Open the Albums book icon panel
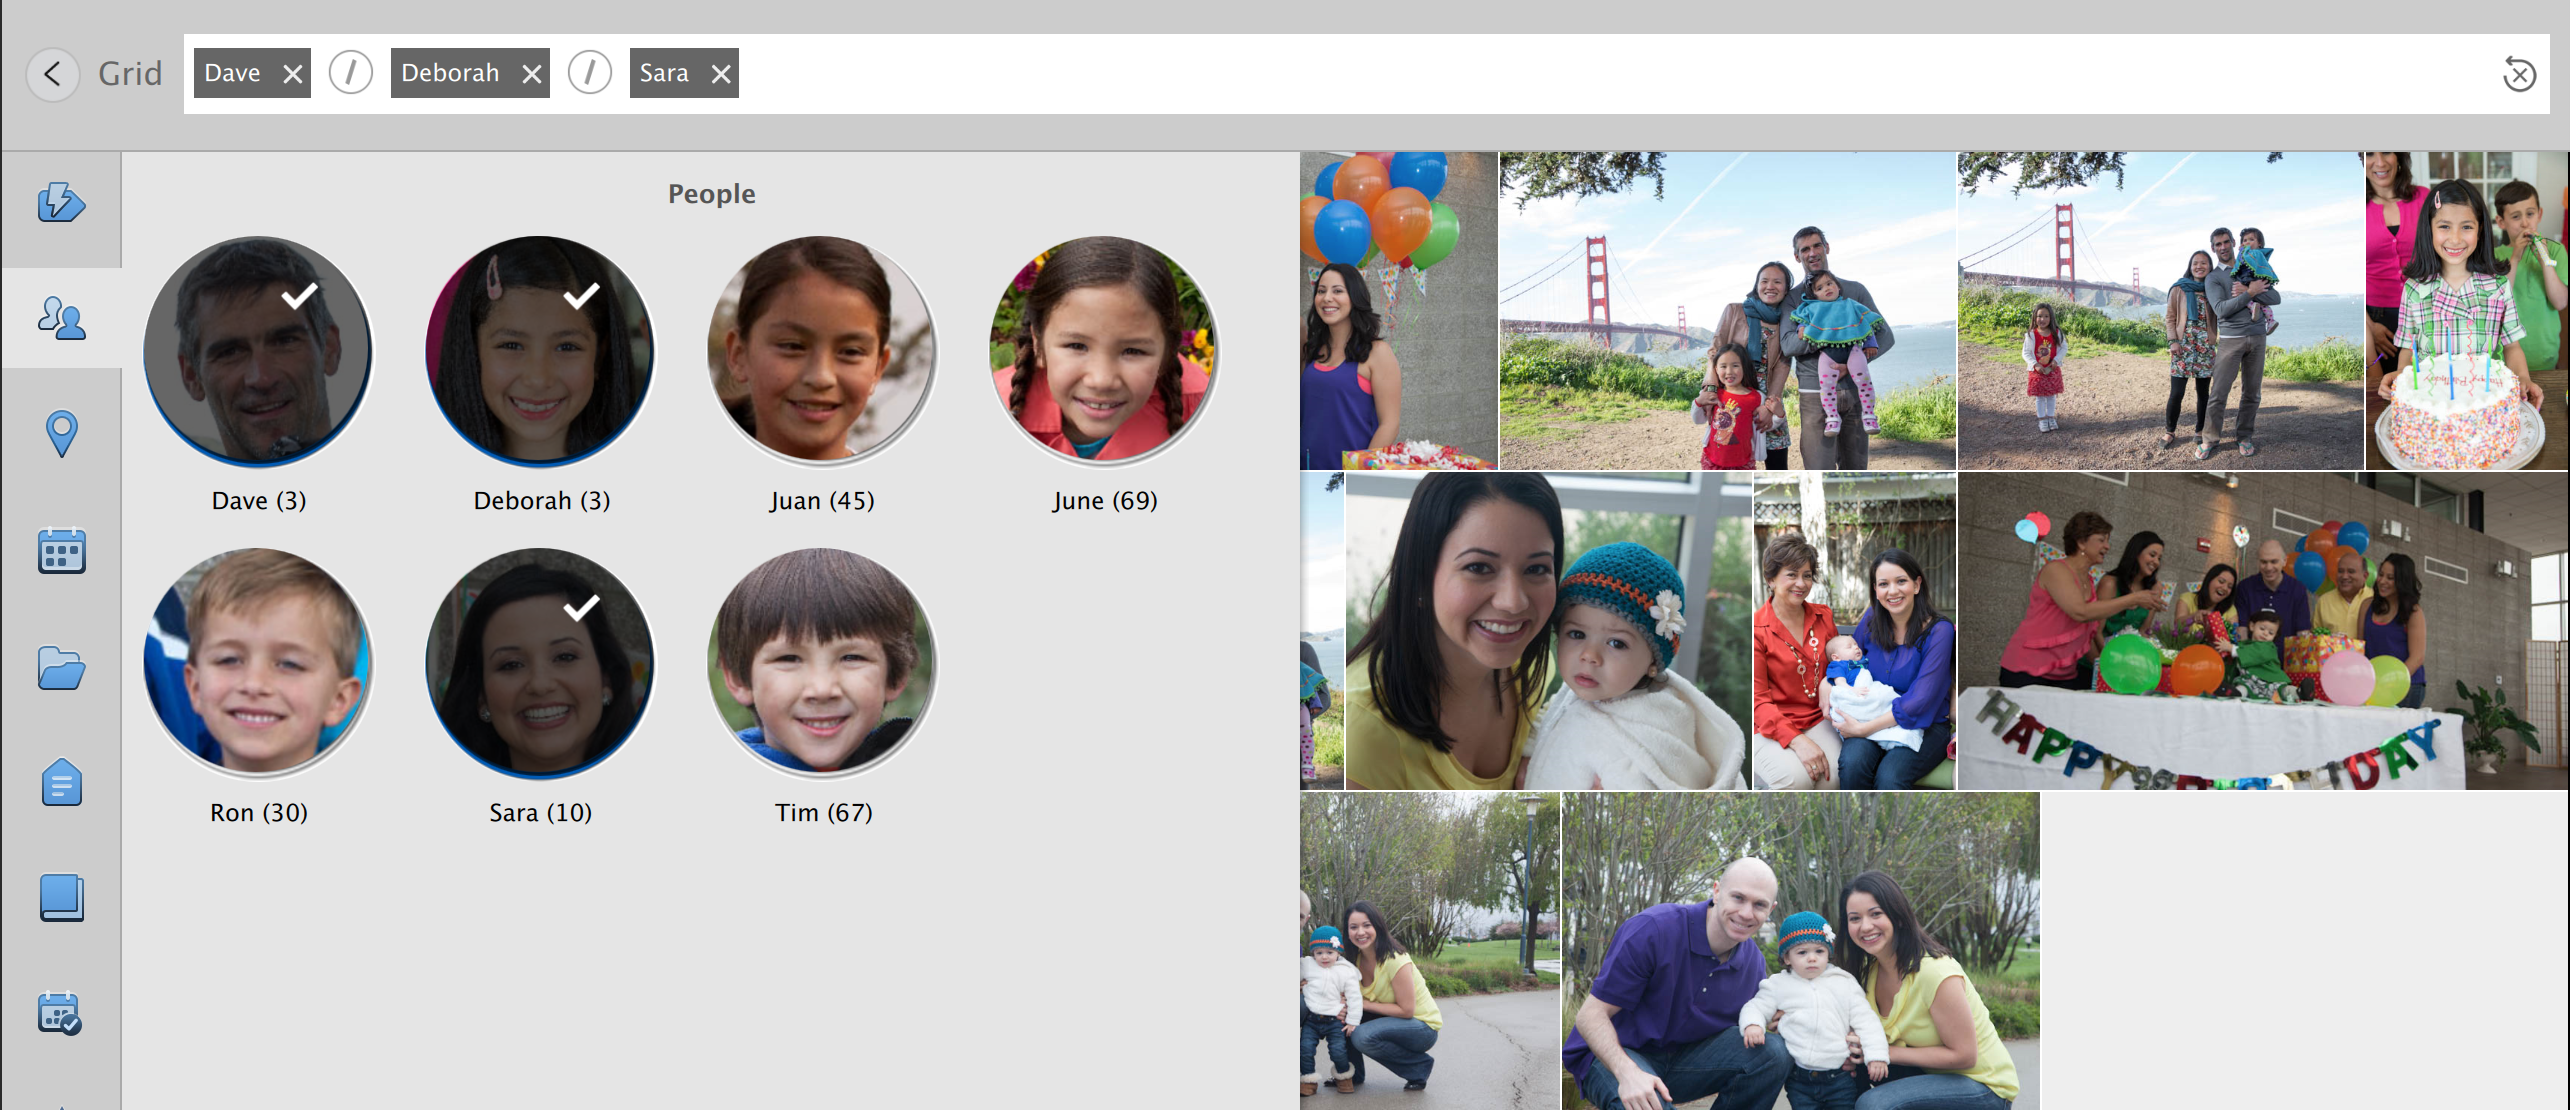This screenshot has height=1110, width=2570. [61, 898]
